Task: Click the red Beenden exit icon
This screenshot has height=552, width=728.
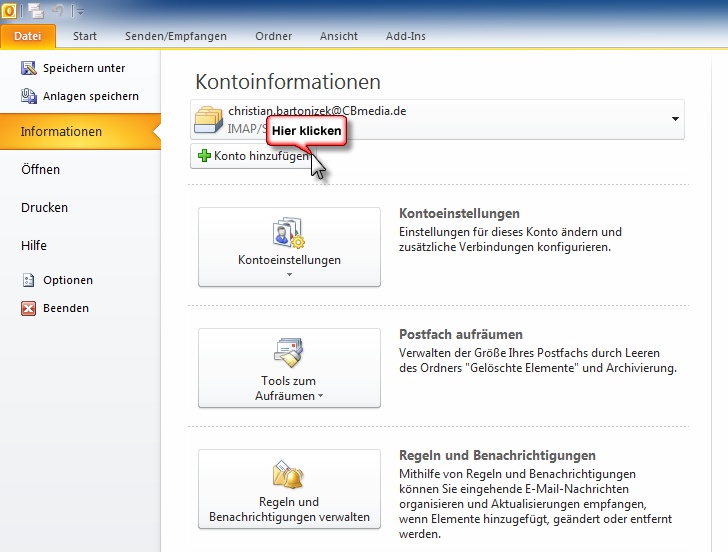Action: click(x=28, y=308)
